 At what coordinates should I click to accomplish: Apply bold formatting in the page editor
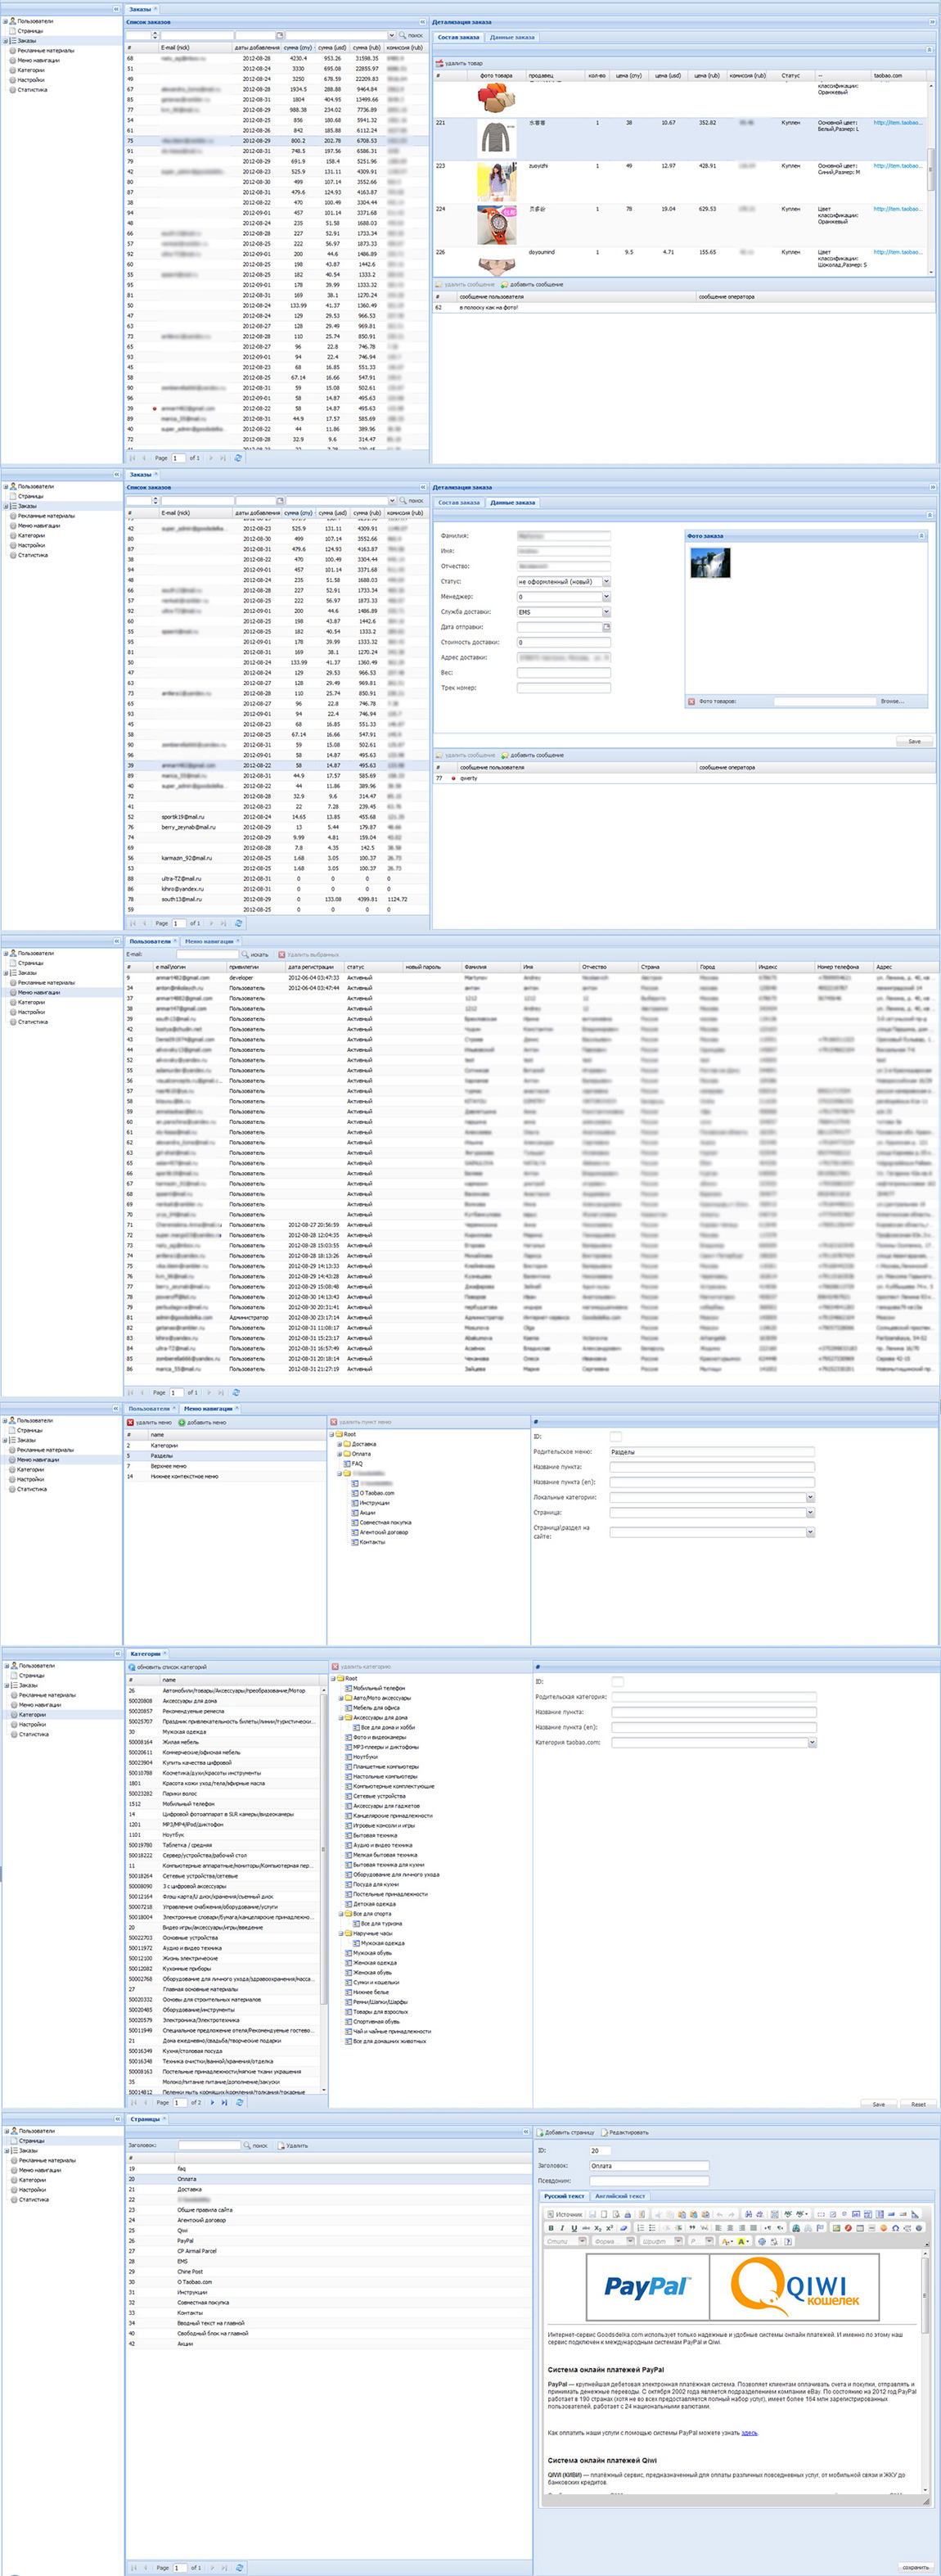pos(551,2228)
